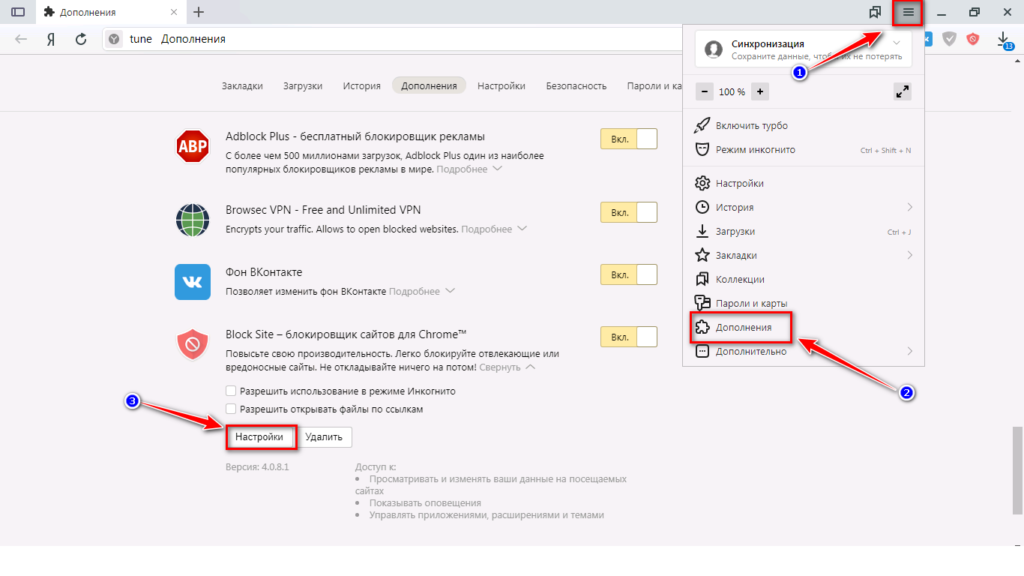The width and height of the screenshot is (1024, 576).
Task: Expand Подробнее for Adblock Plus
Action: click(x=469, y=170)
